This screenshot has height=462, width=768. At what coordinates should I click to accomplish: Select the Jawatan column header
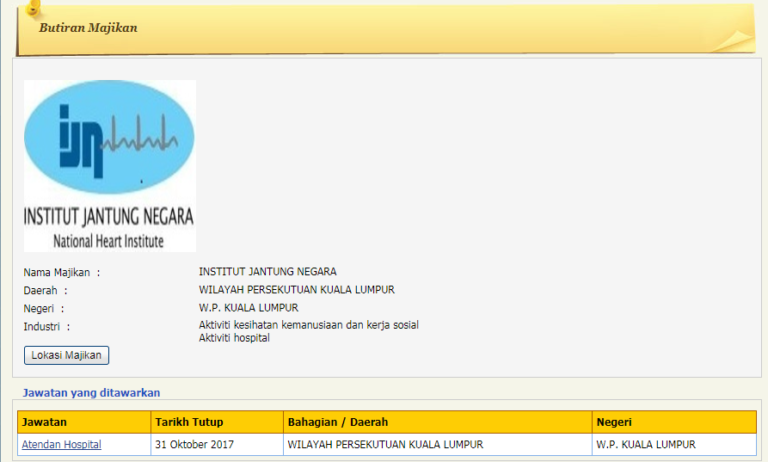click(x=84, y=422)
